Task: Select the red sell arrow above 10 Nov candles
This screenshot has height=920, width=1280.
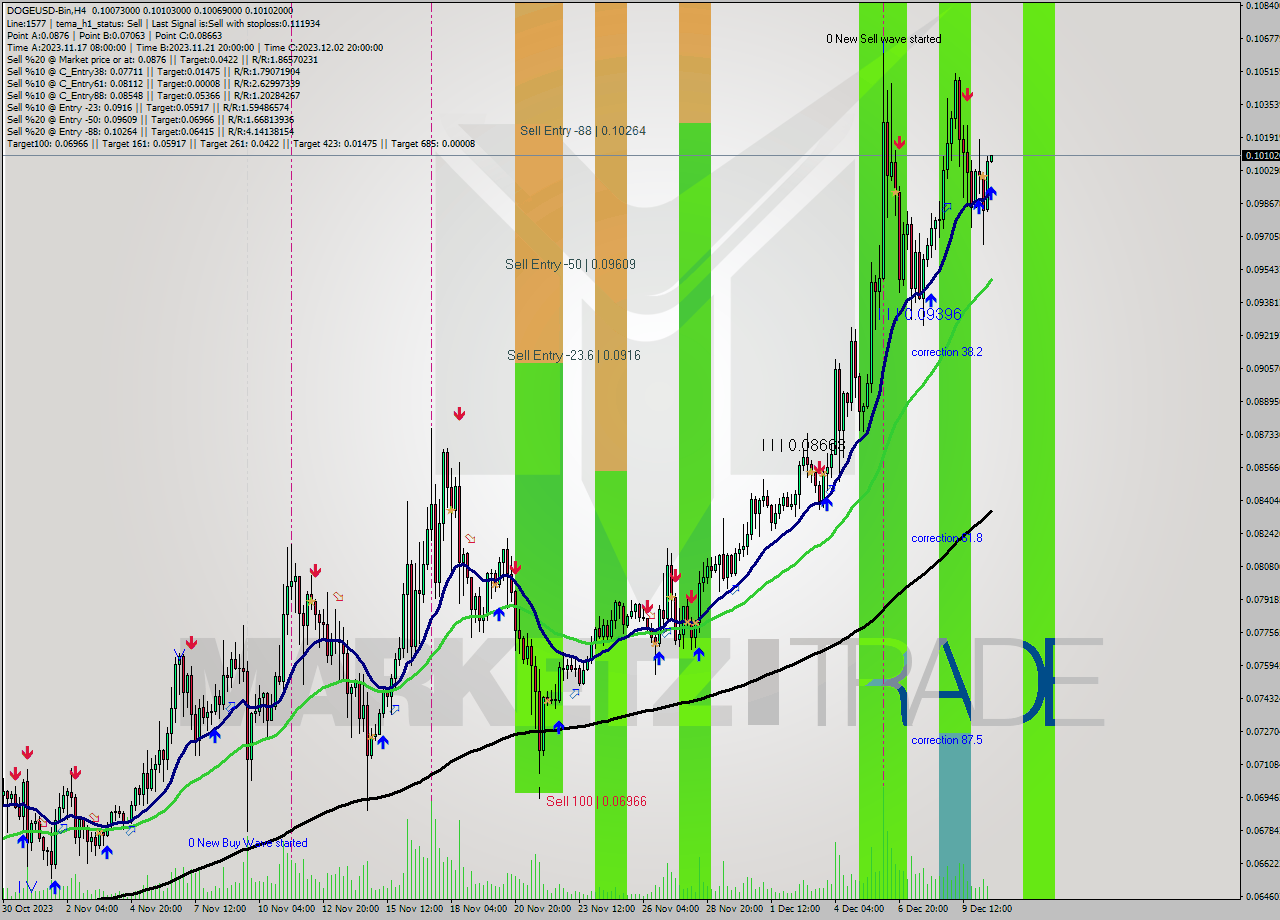Action: point(316,568)
